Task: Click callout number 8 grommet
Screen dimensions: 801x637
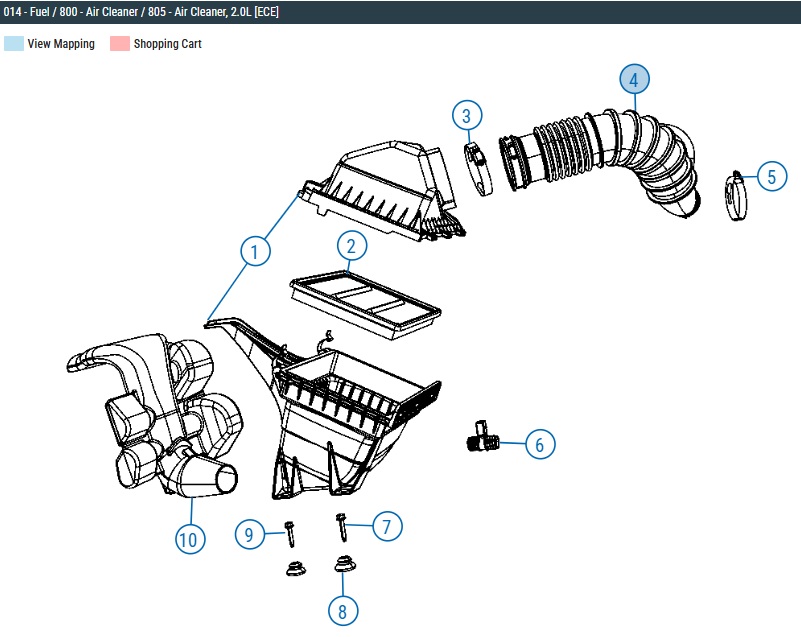Action: 343,610
